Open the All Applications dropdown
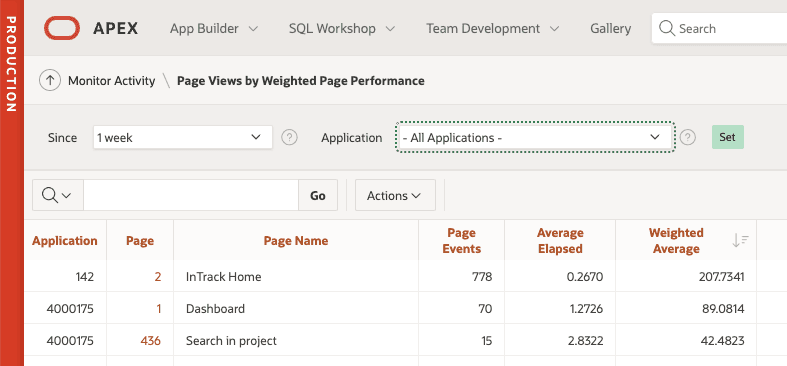 click(x=535, y=137)
